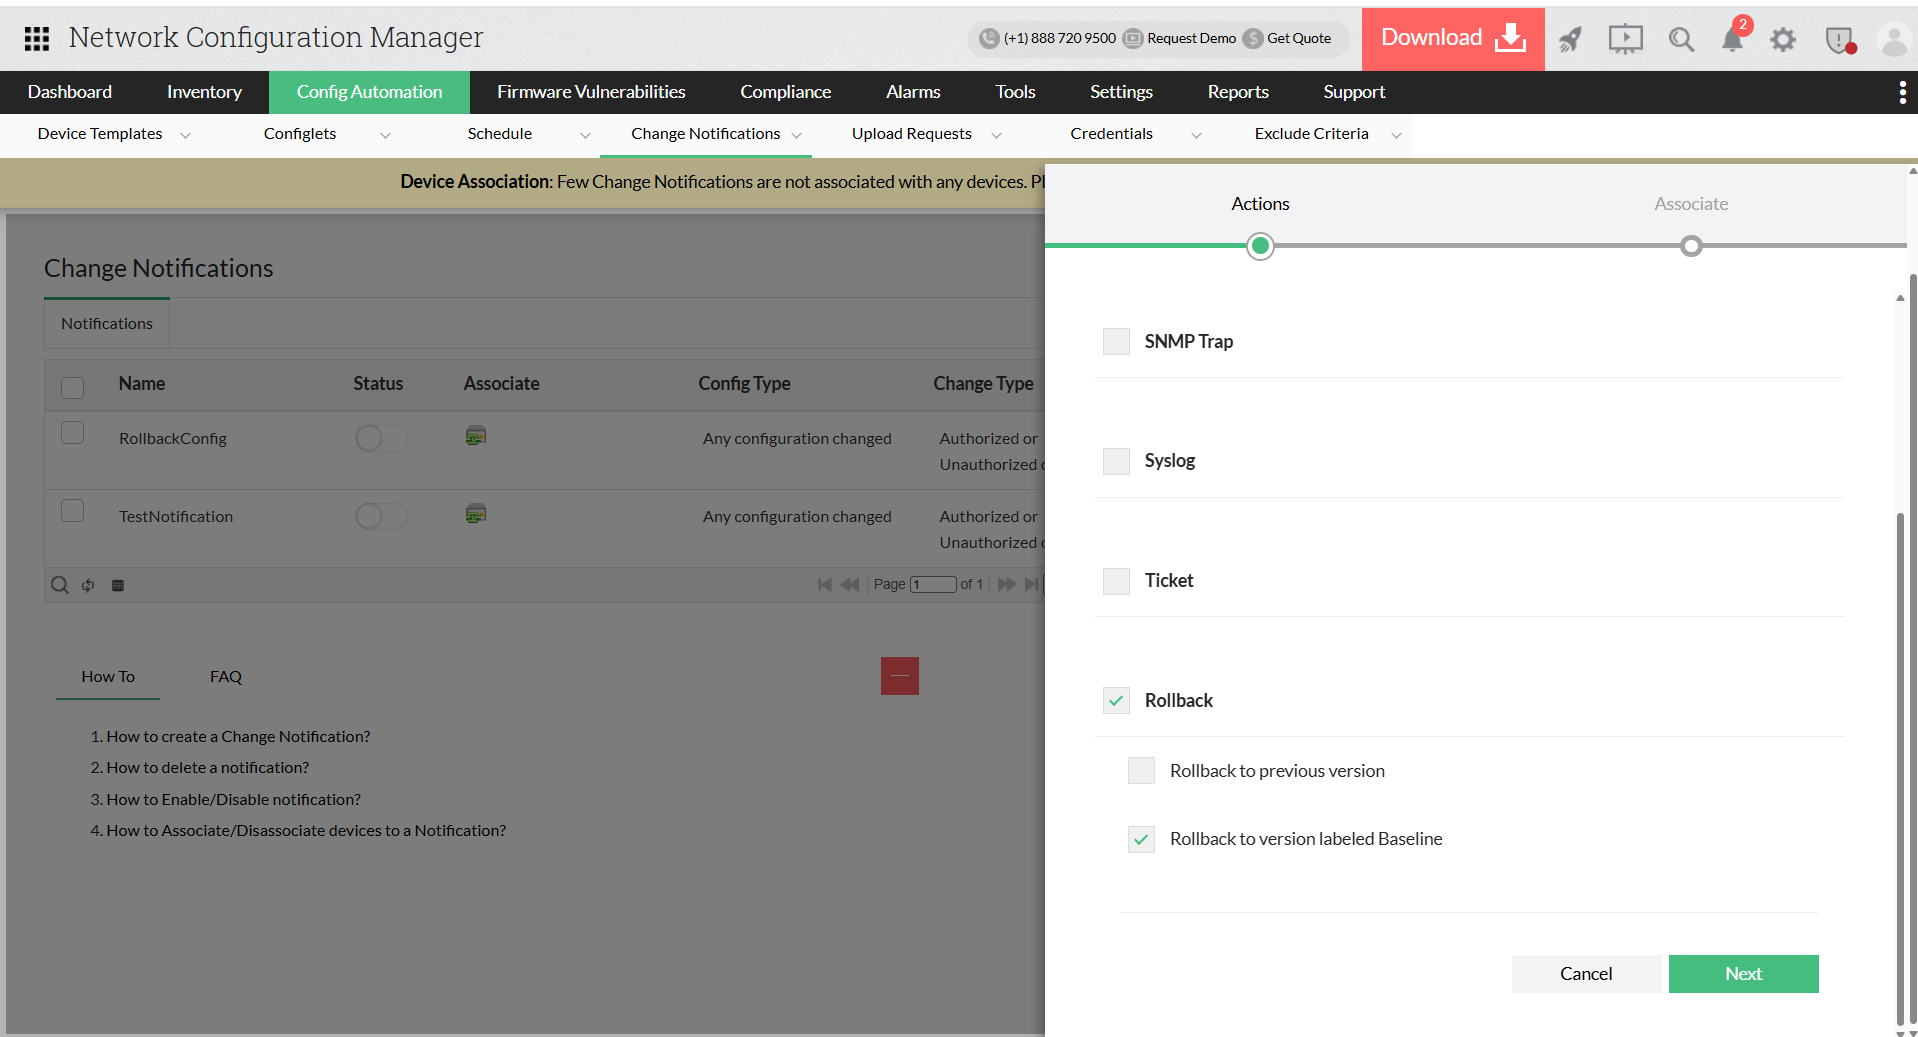Click the page number input field
This screenshot has width=1918, height=1037.
[934, 584]
